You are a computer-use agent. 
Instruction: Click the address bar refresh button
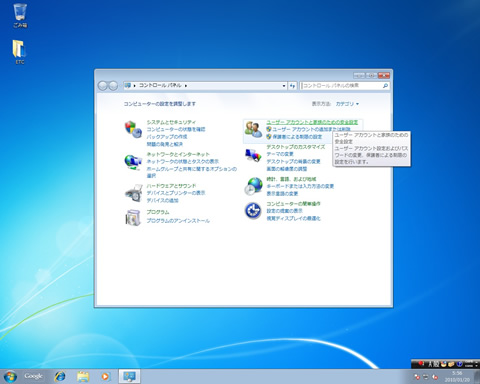(x=292, y=86)
